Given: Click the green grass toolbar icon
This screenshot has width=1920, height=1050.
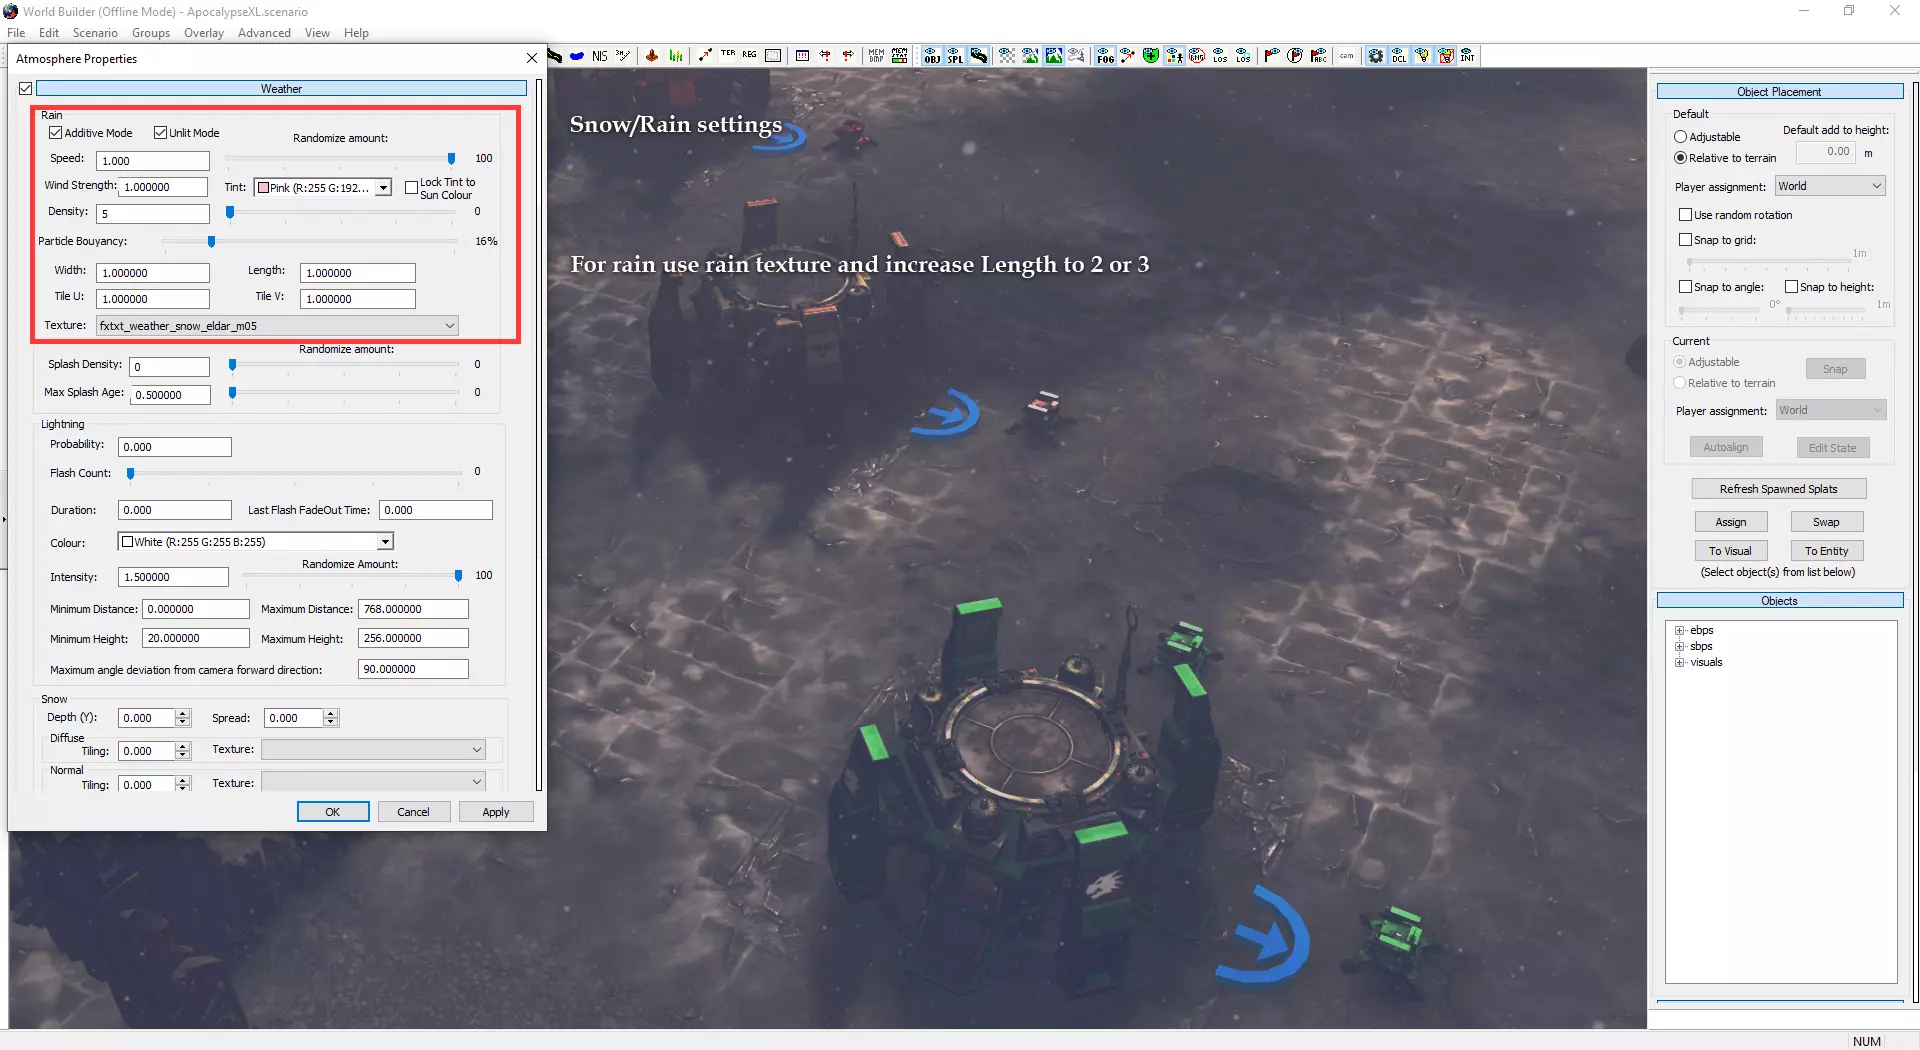Looking at the screenshot, I should pyautogui.click(x=676, y=56).
